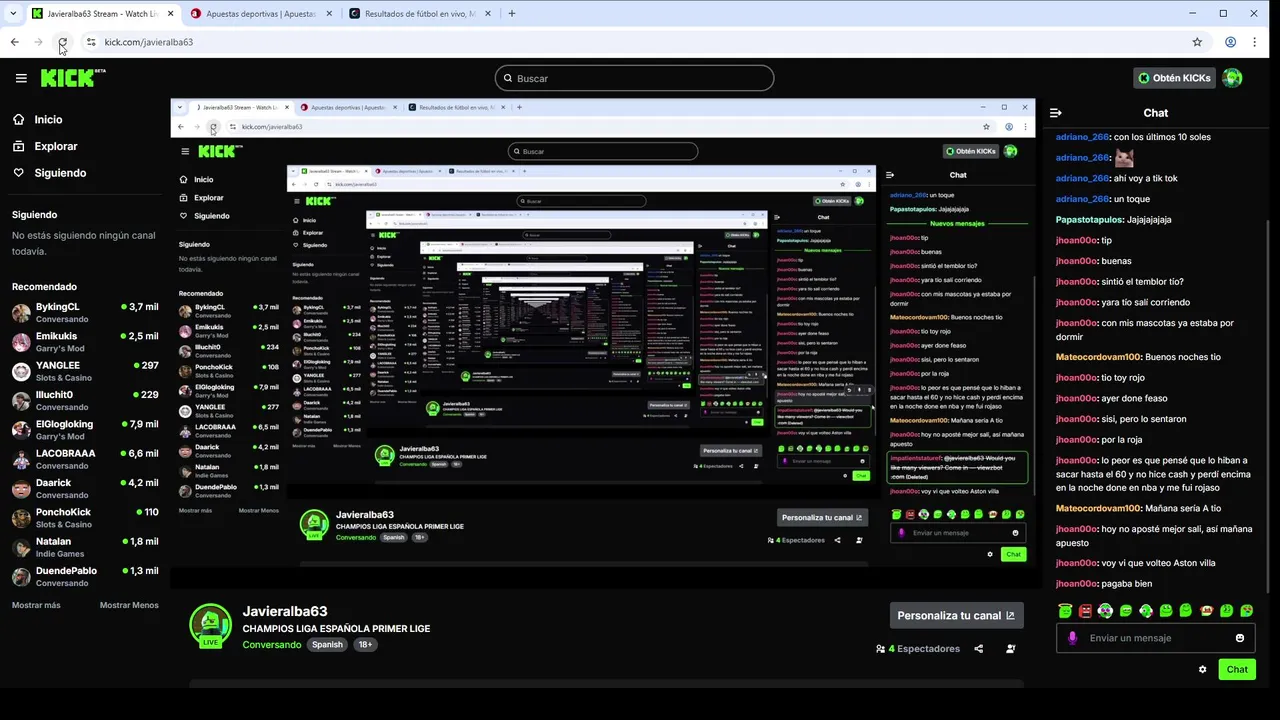
Task: Click the share stream icon
Action: (x=978, y=648)
